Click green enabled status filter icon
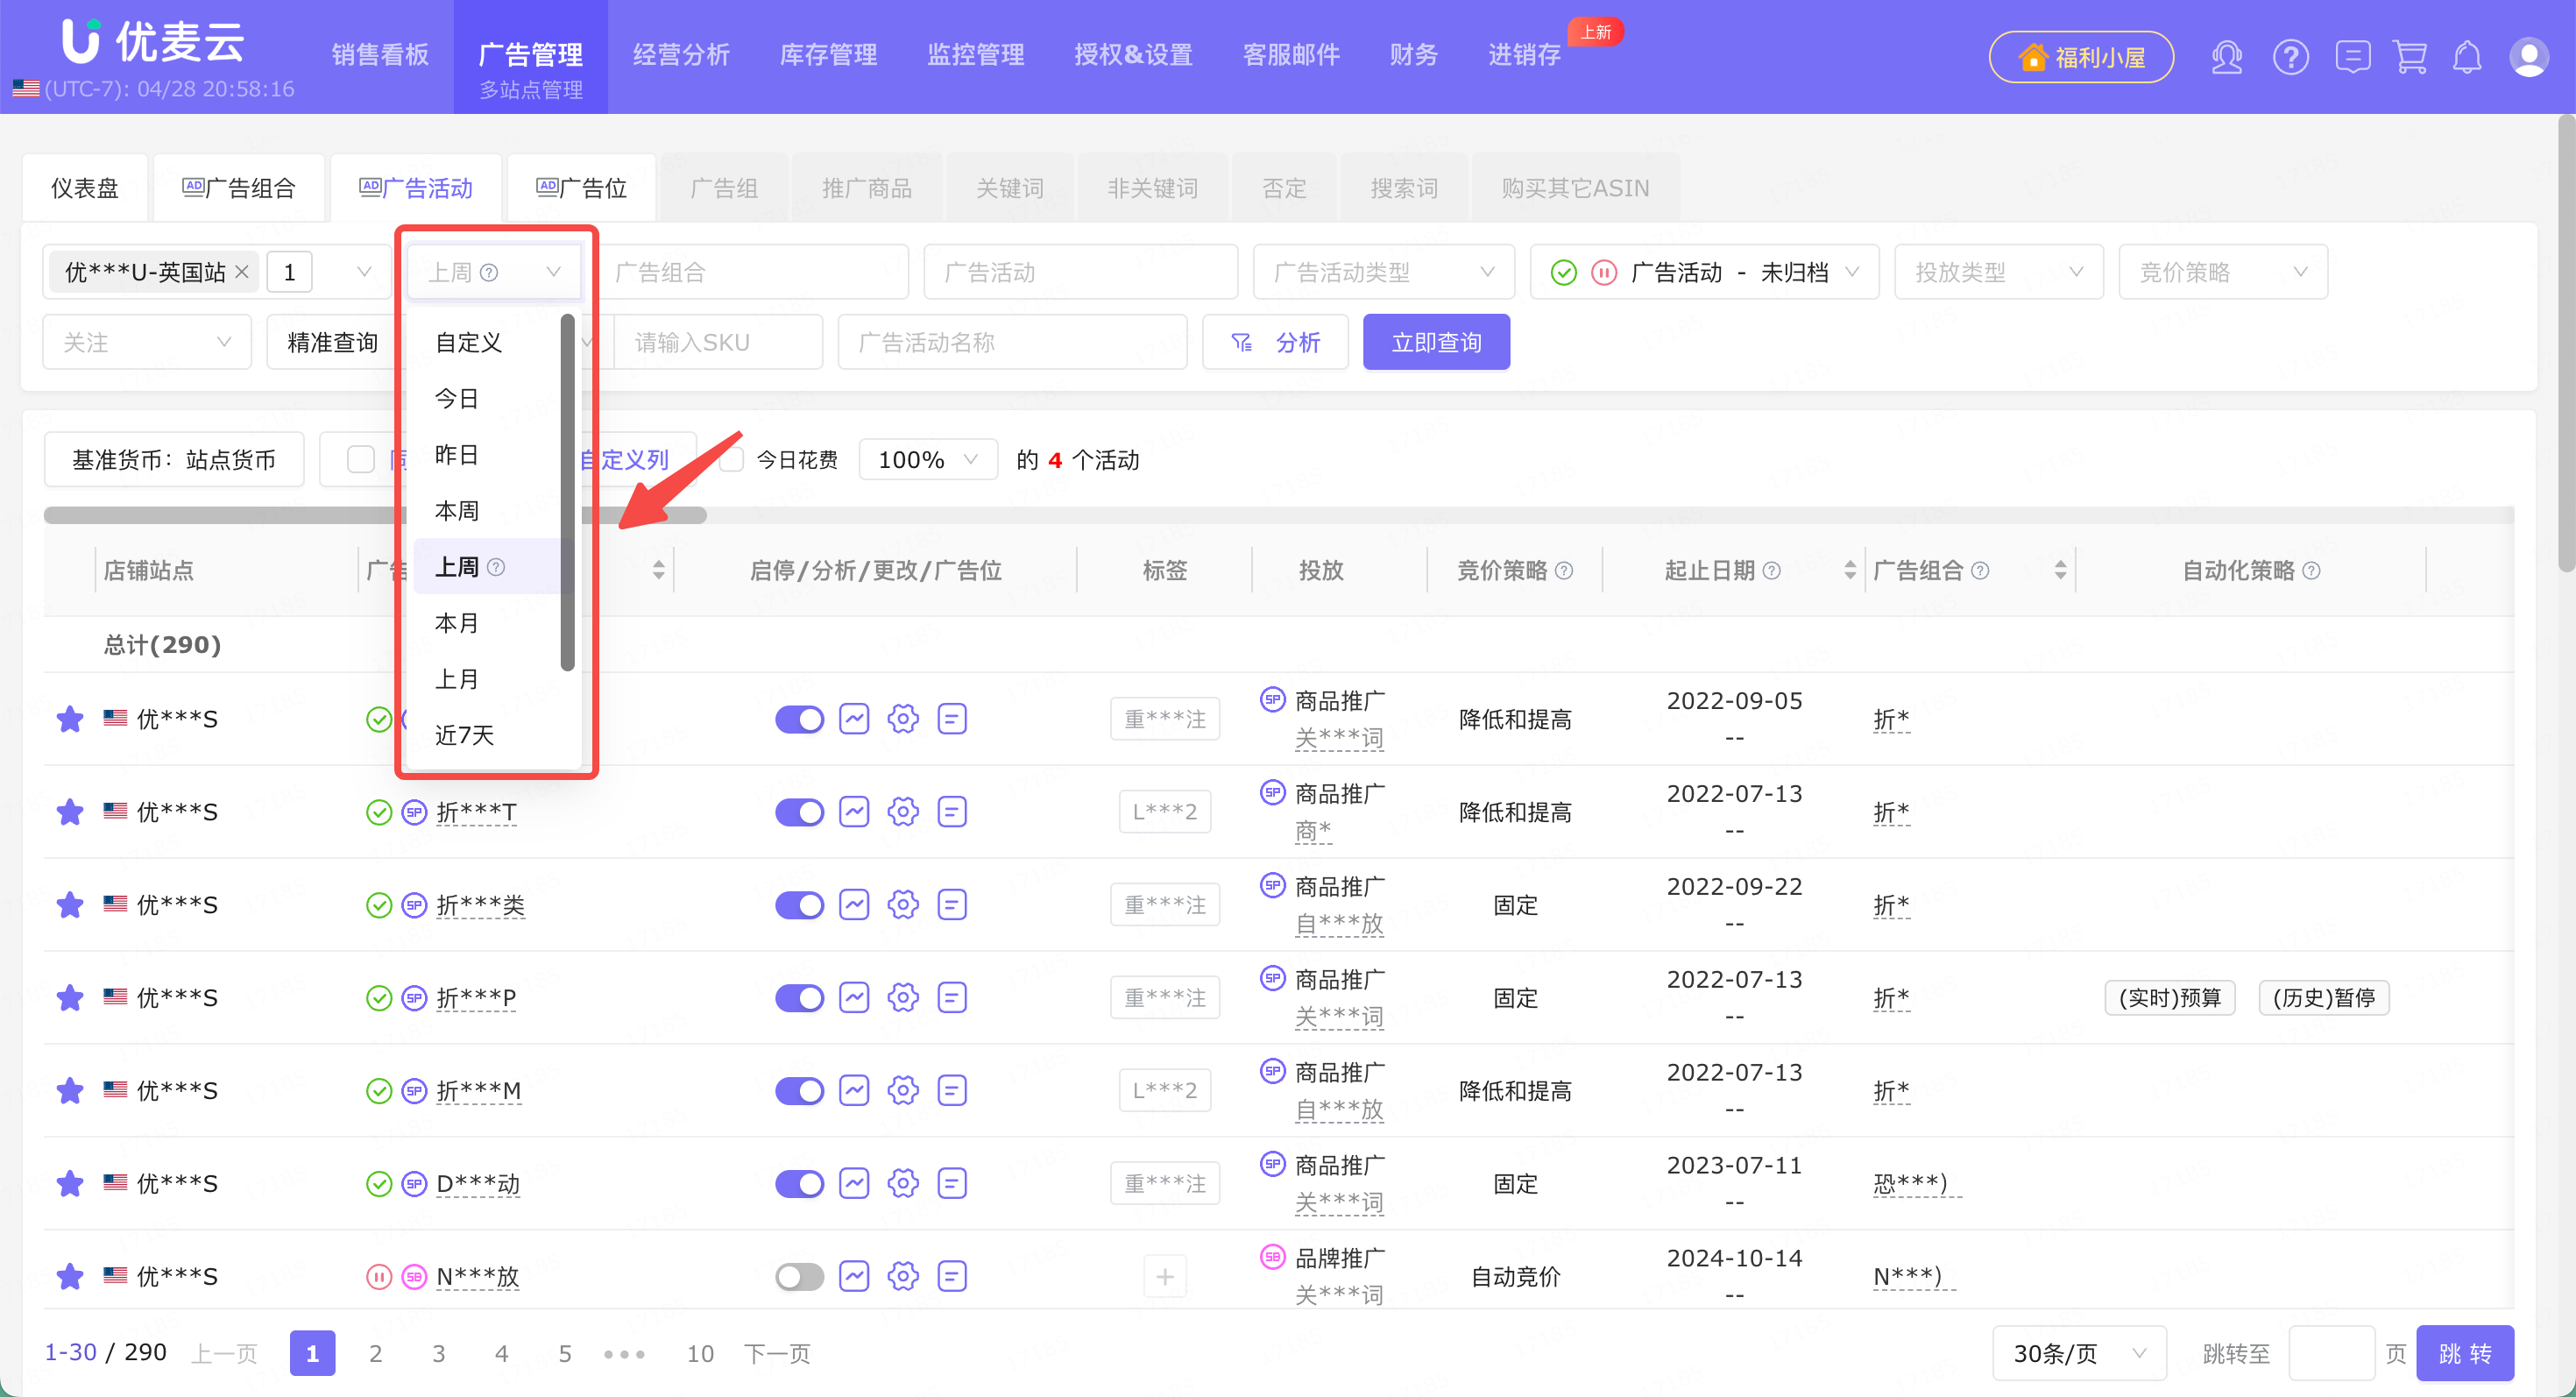The width and height of the screenshot is (2576, 1397). click(1564, 272)
